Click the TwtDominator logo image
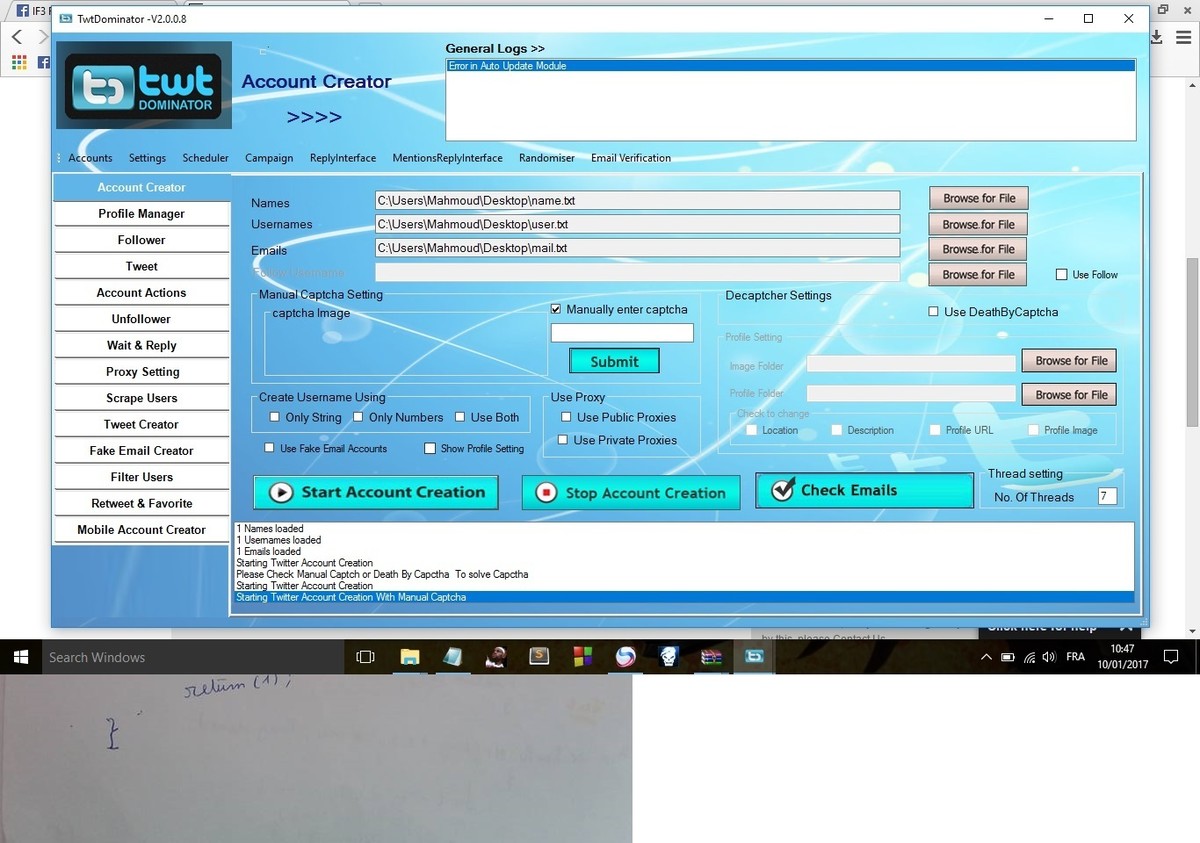 144,86
